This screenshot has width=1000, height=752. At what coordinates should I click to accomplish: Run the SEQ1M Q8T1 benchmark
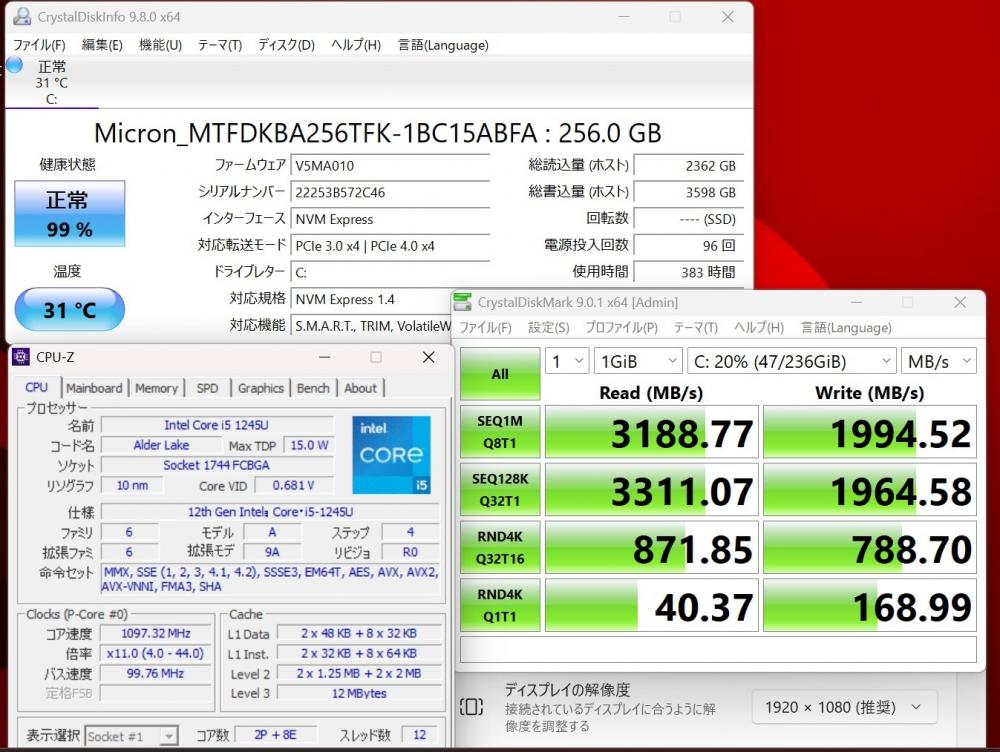500,432
